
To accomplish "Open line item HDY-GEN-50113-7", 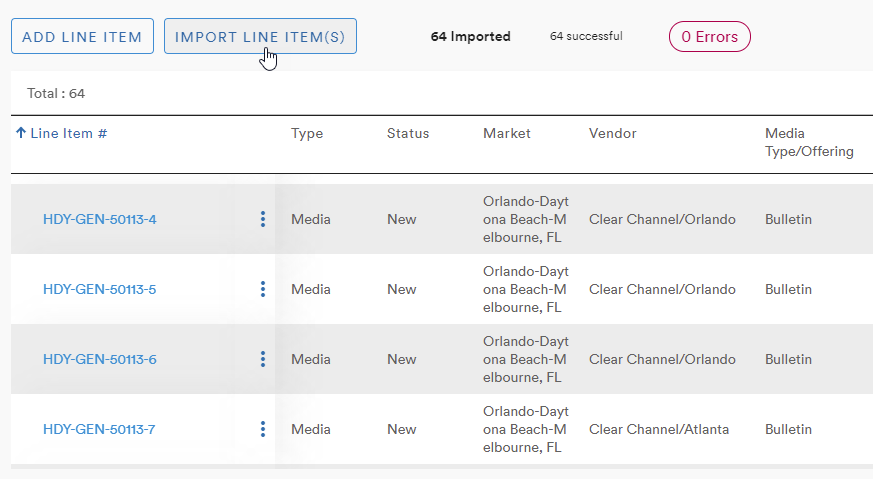I will [99, 429].
